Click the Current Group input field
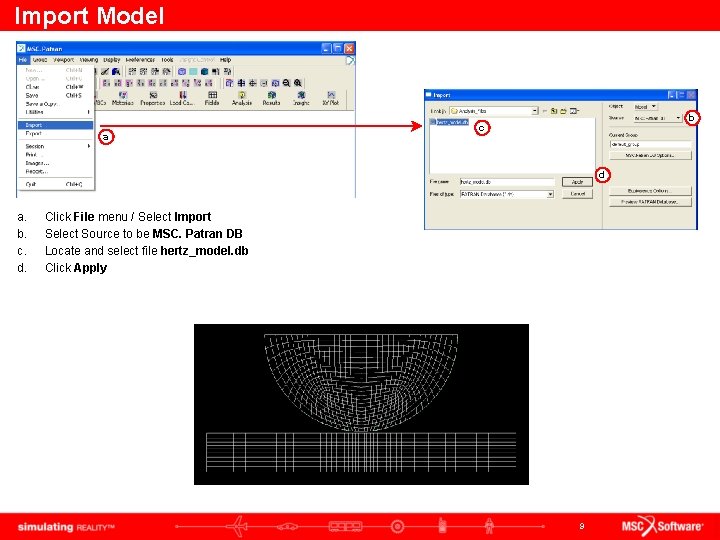The width and height of the screenshot is (720, 540). [x=650, y=144]
